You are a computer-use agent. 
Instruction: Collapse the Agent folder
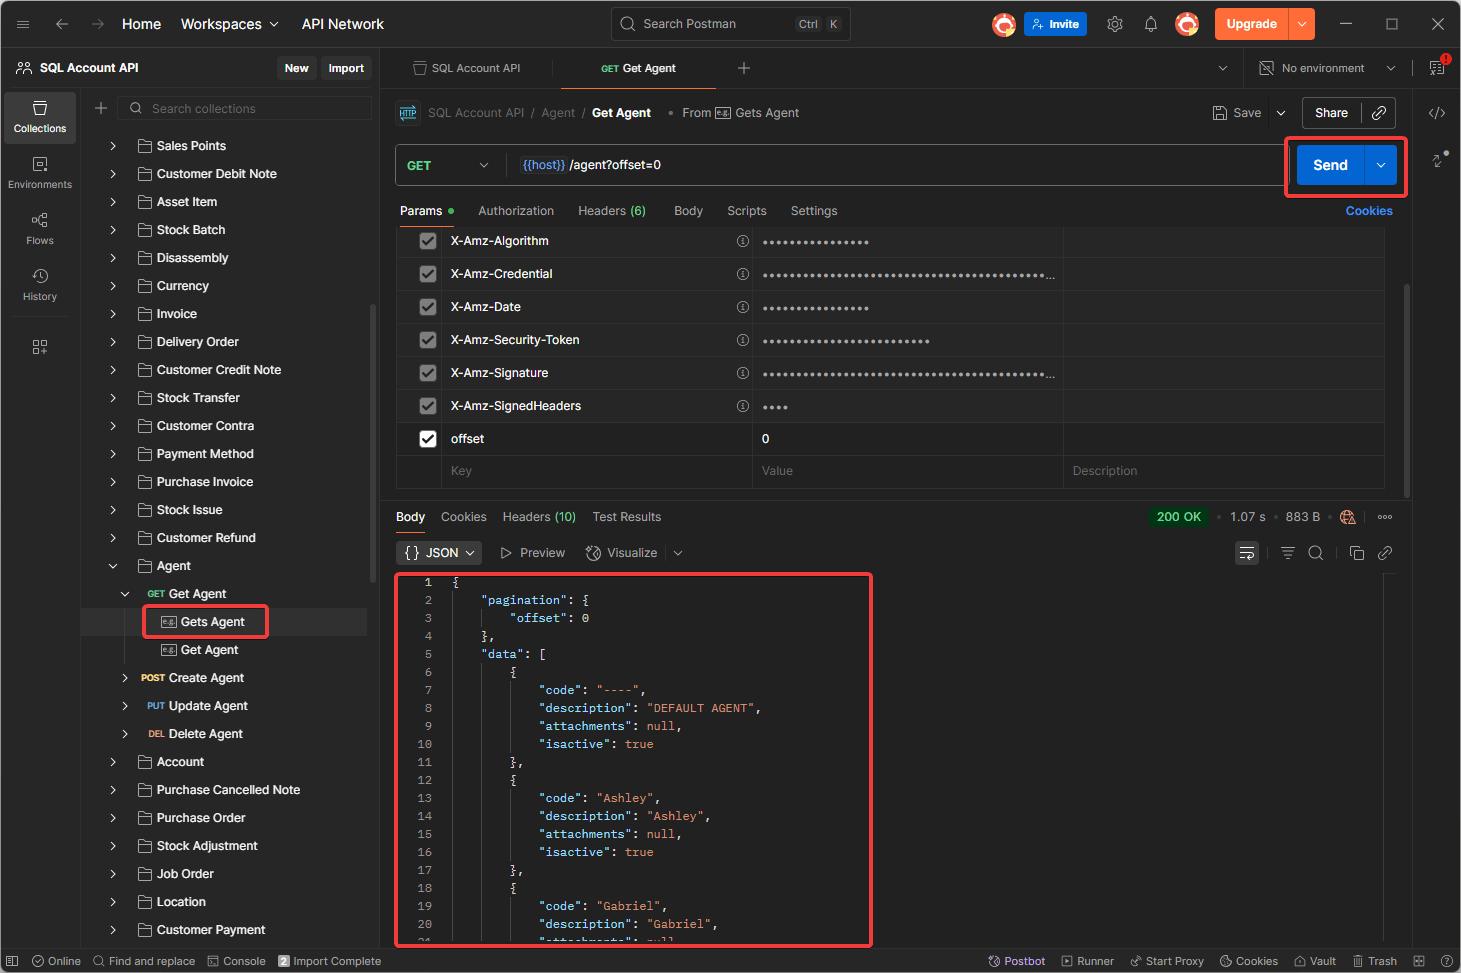click(113, 566)
